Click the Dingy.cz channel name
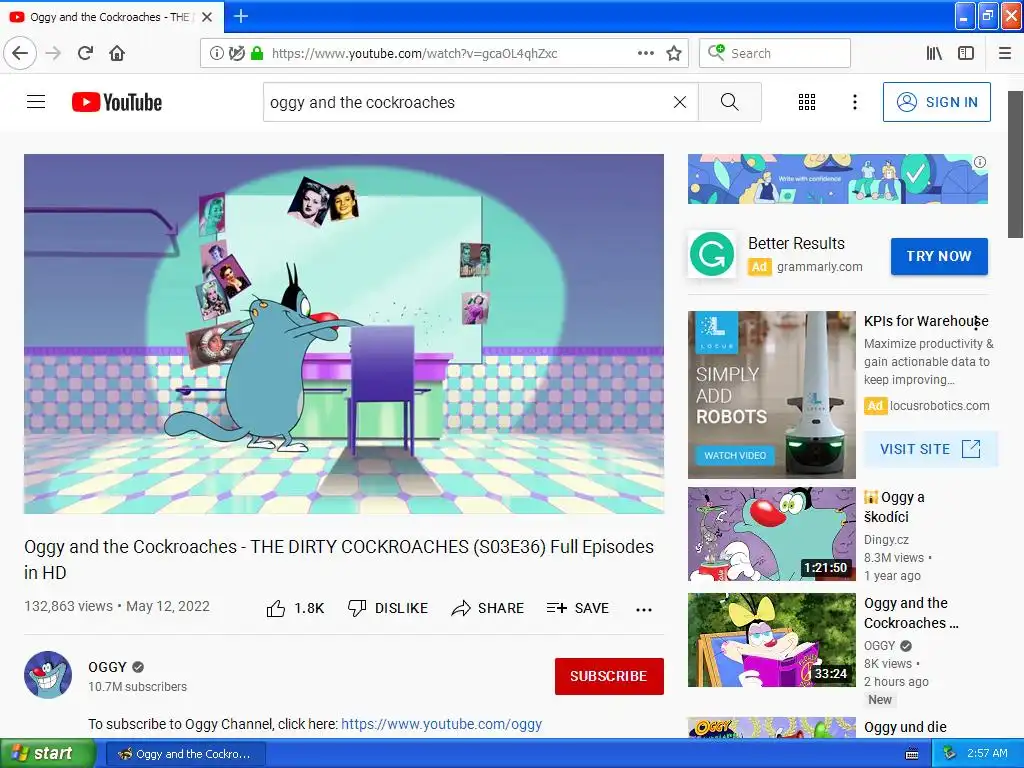The height and width of the screenshot is (768, 1024). coord(886,539)
